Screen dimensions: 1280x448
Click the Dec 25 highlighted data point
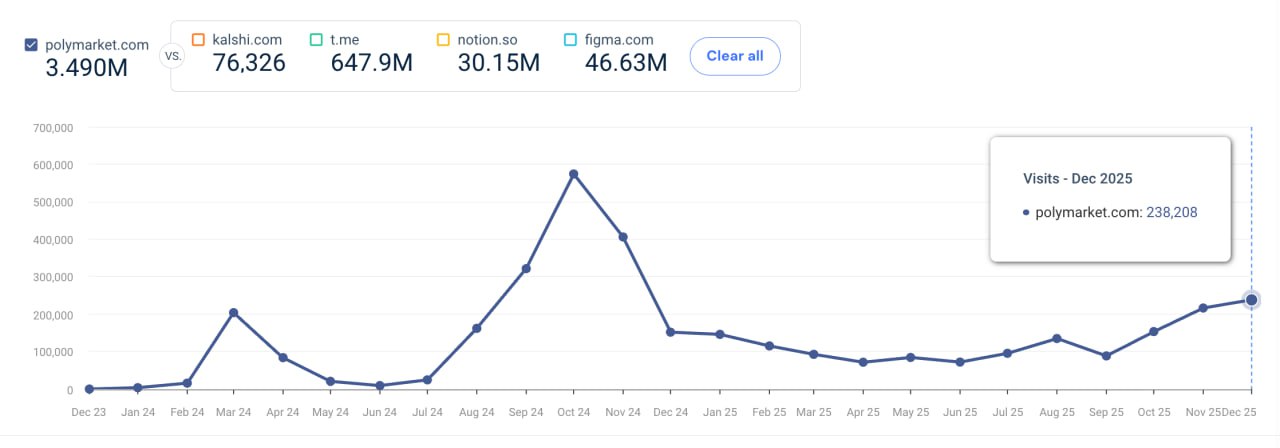point(1251,300)
